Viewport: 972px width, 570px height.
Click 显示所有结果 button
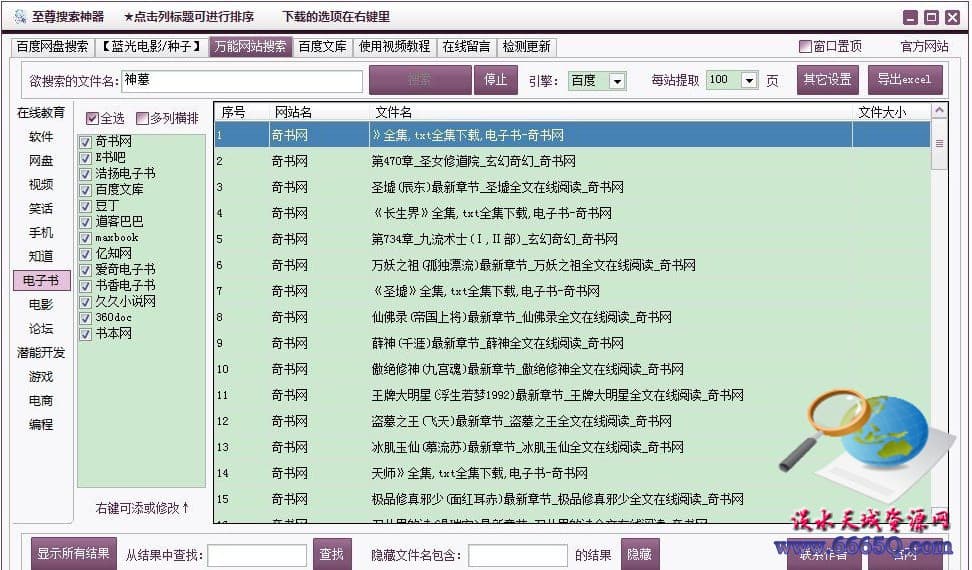pyautogui.click(x=74, y=554)
